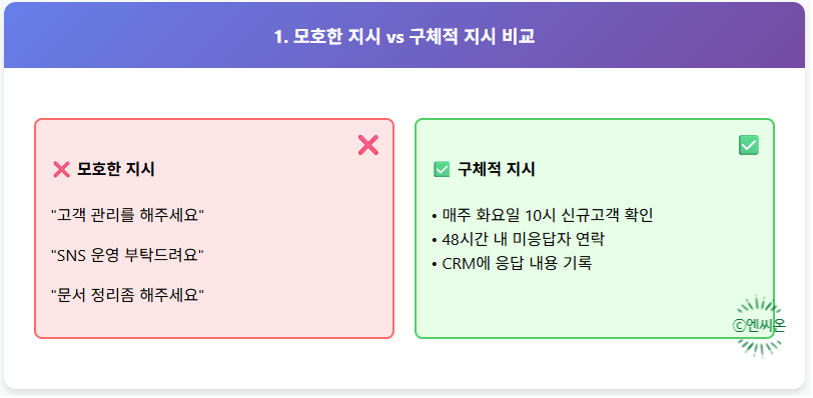
Task: Click the quote "고객 관리를 해주세요"
Action: point(128,215)
